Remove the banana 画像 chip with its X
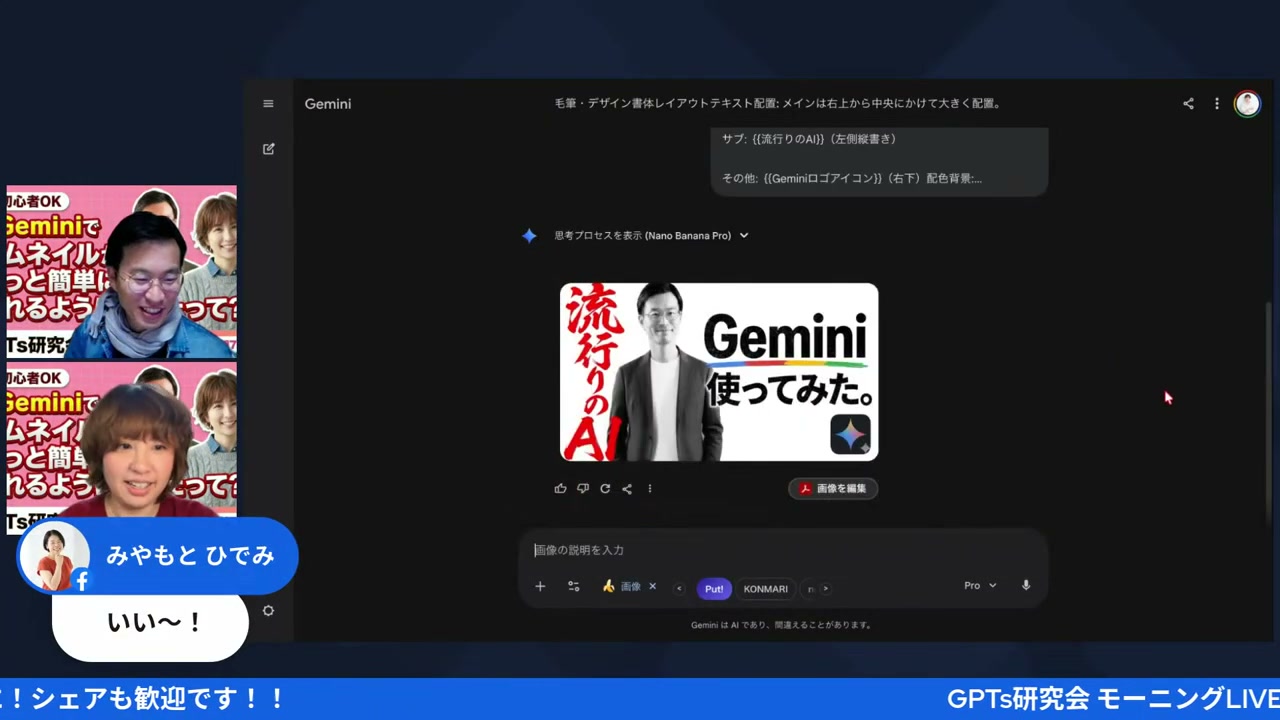The image size is (1280, 720). (652, 587)
